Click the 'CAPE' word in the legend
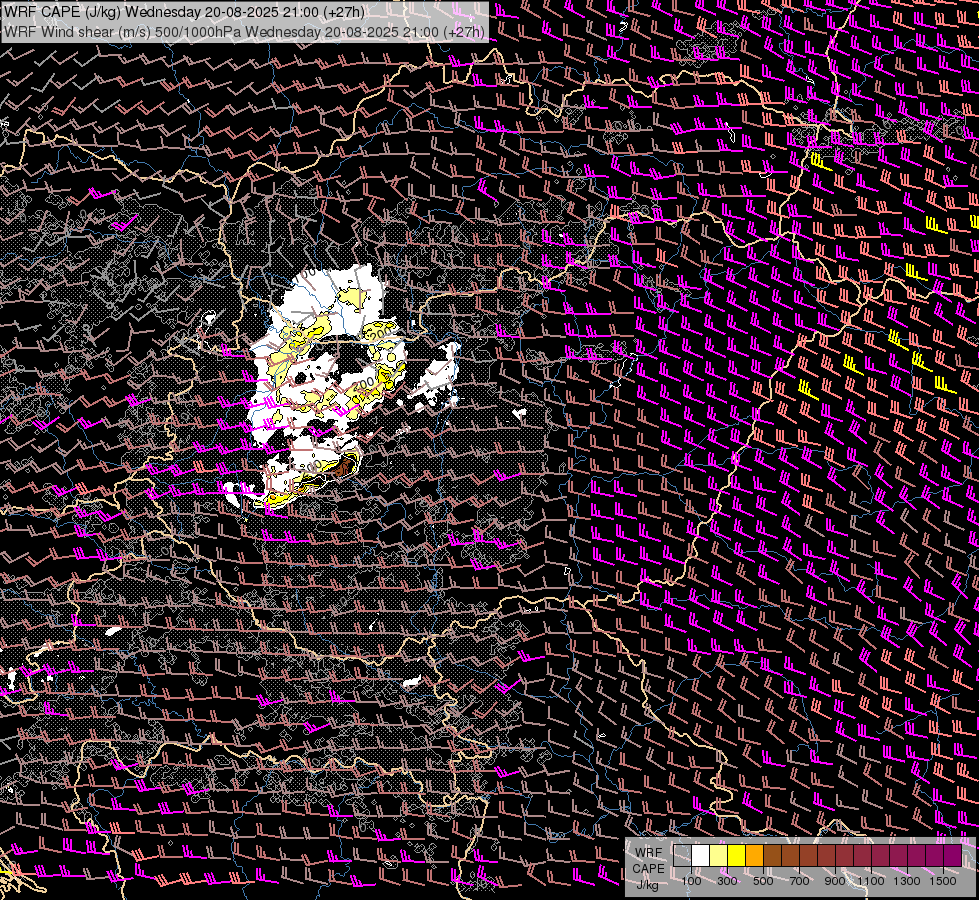Screen dimensions: 979x900 [x=648, y=869]
